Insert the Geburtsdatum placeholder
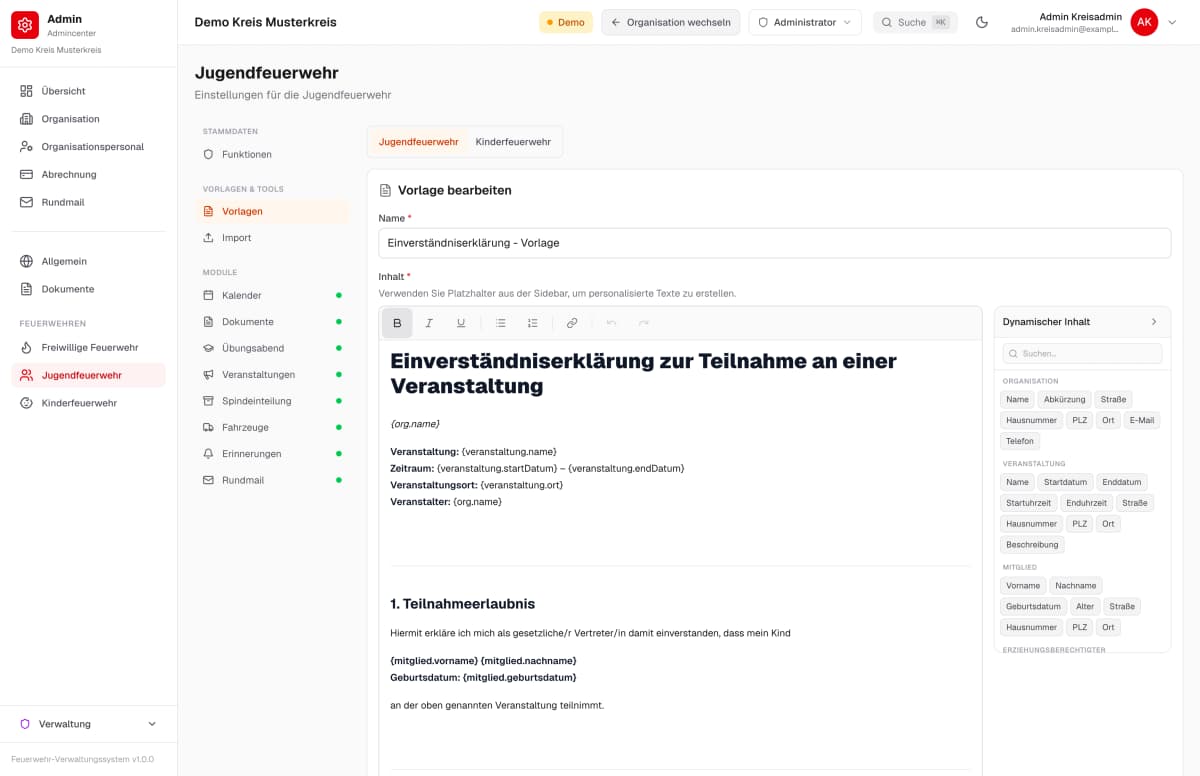Viewport: 1200px width, 776px height. pos(1034,607)
